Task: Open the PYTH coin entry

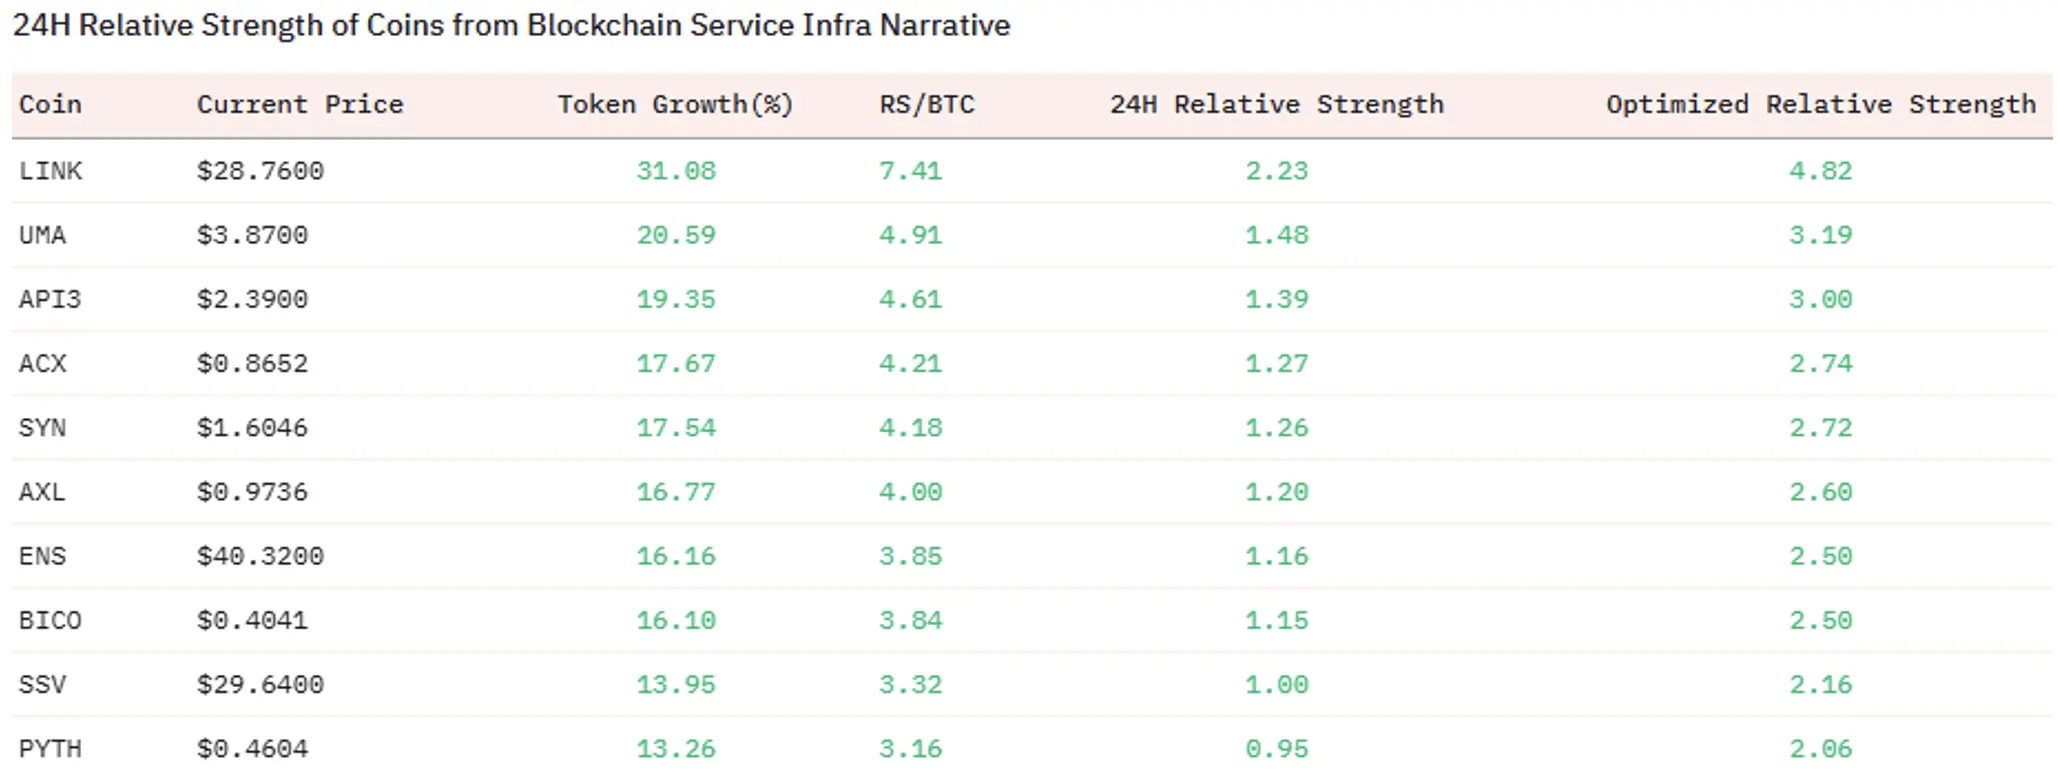Action: (50, 749)
